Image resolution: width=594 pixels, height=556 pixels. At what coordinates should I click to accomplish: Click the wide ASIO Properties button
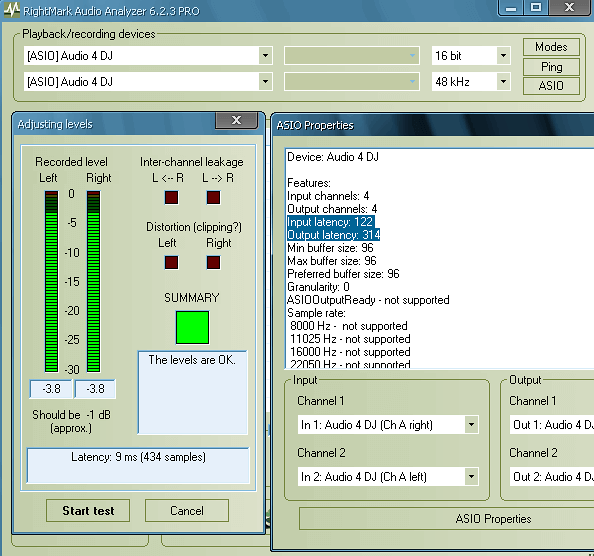tap(447, 519)
